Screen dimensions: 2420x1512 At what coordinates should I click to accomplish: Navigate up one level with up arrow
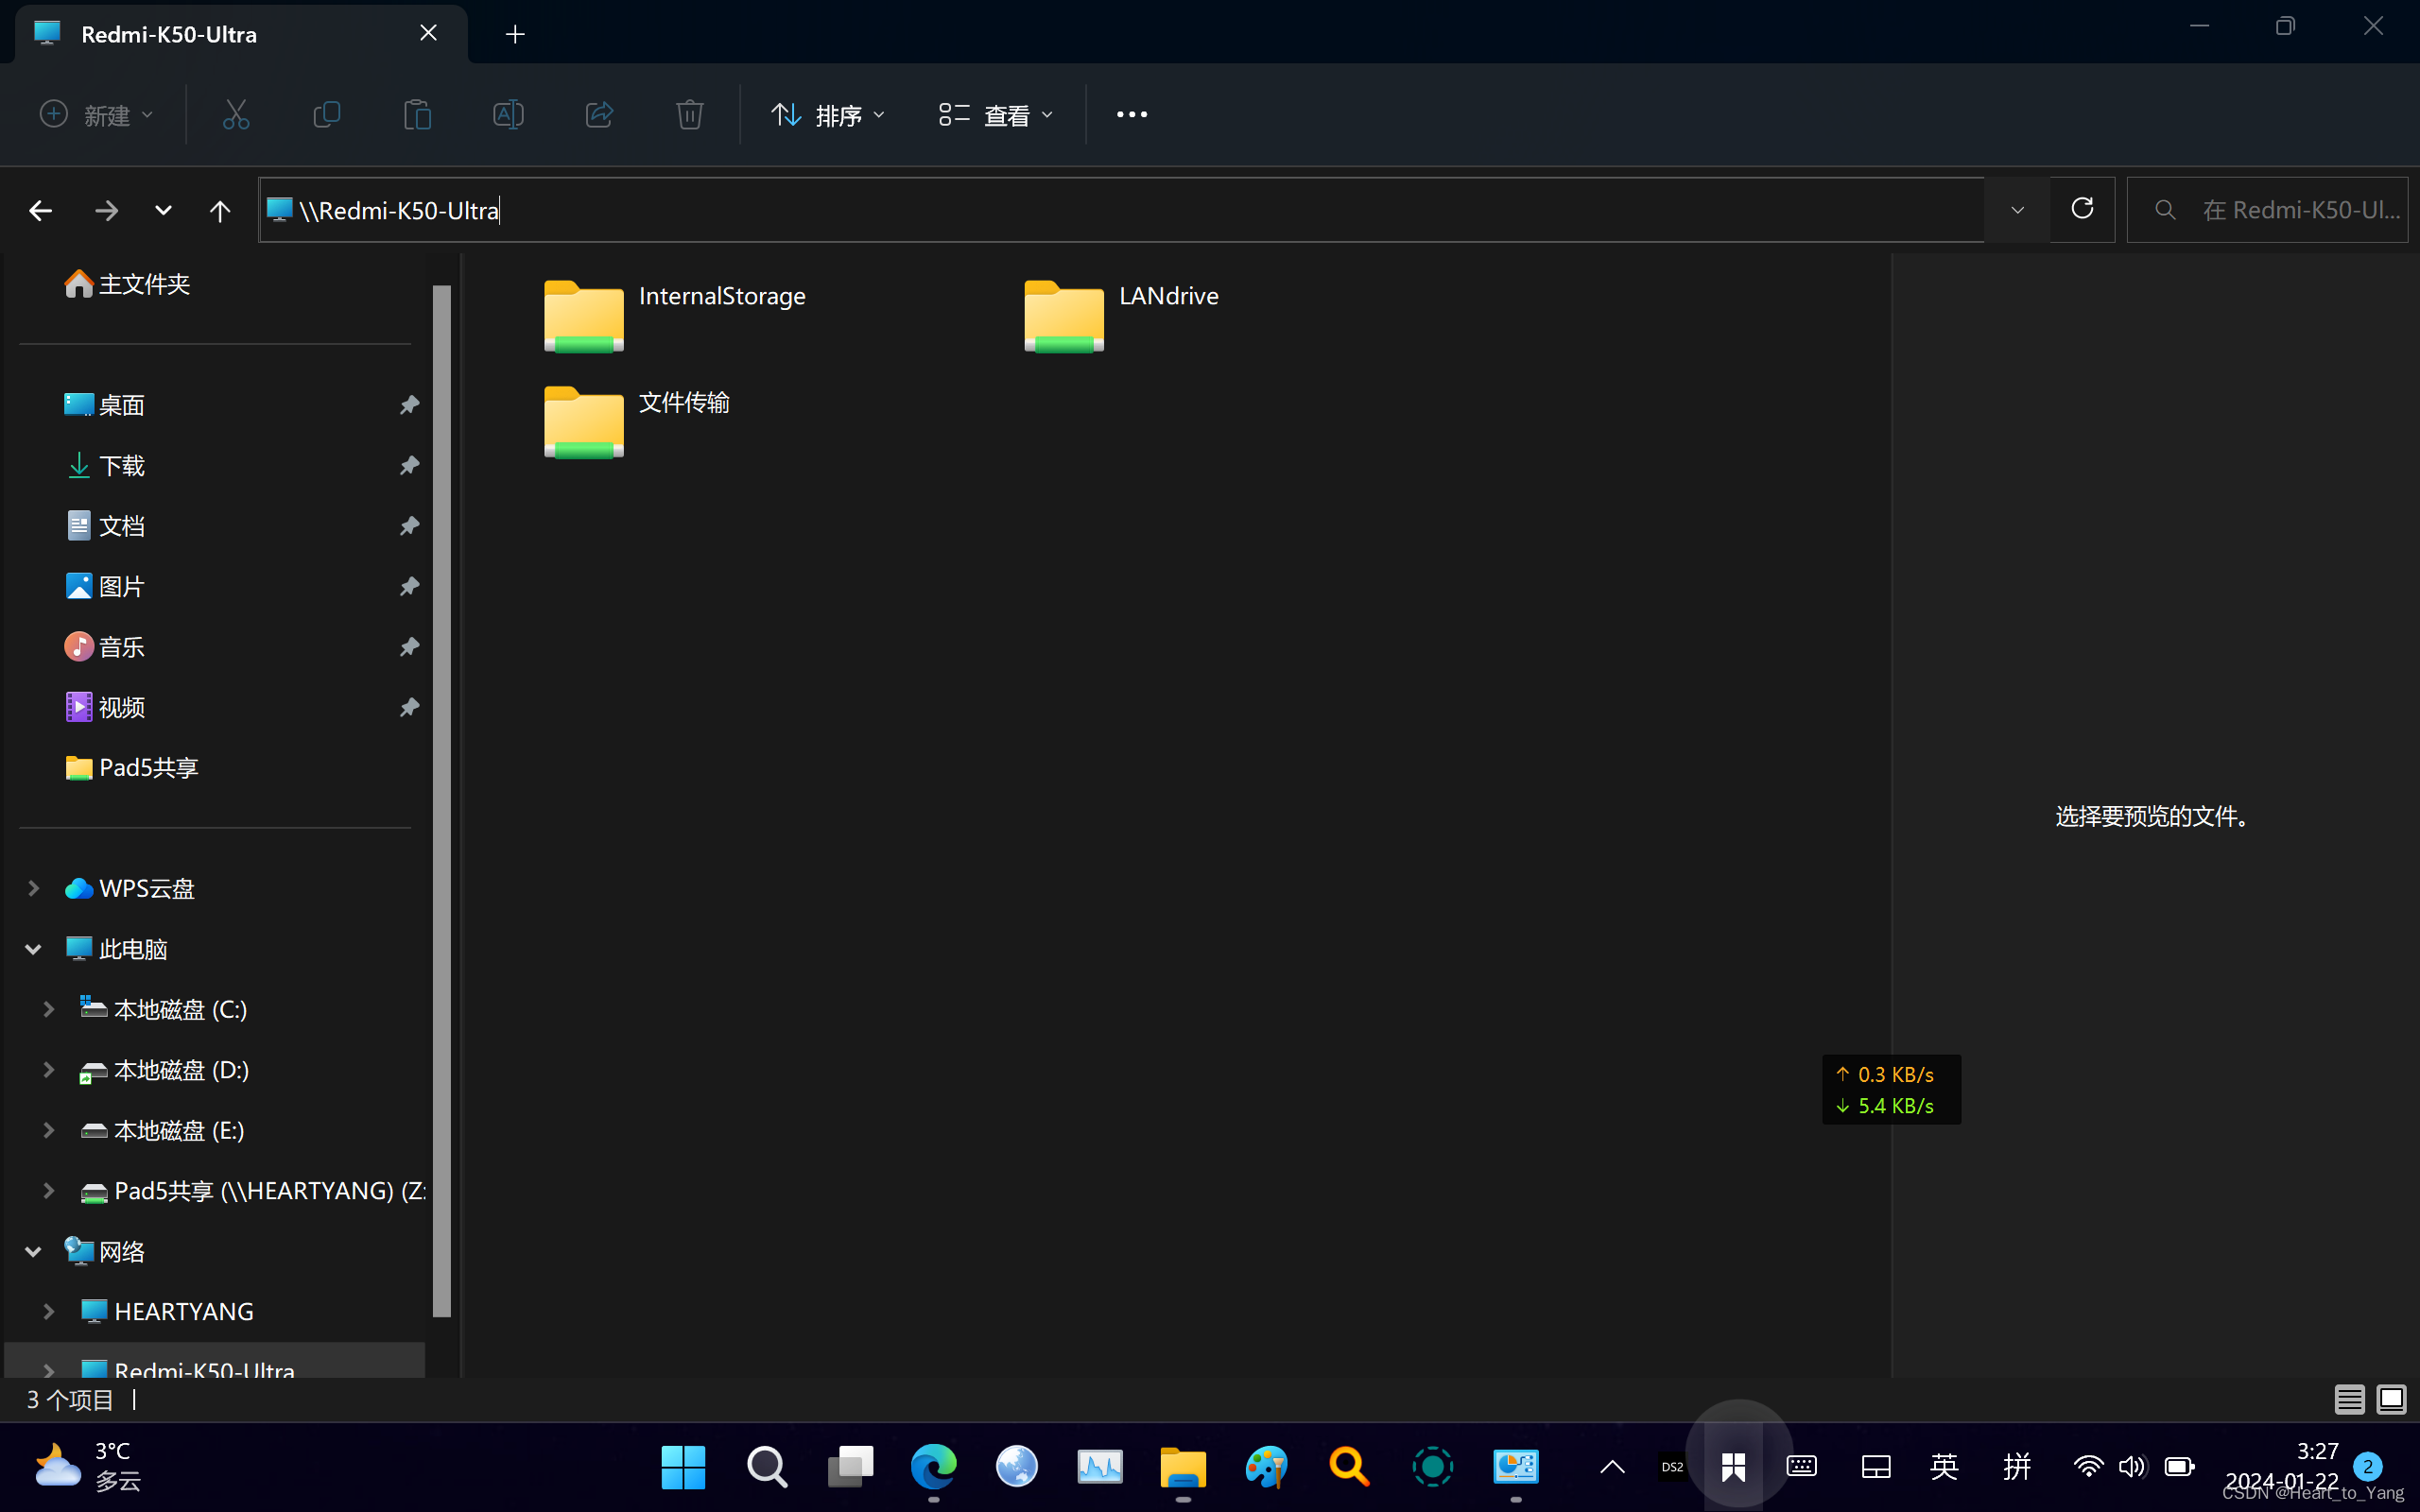(220, 210)
